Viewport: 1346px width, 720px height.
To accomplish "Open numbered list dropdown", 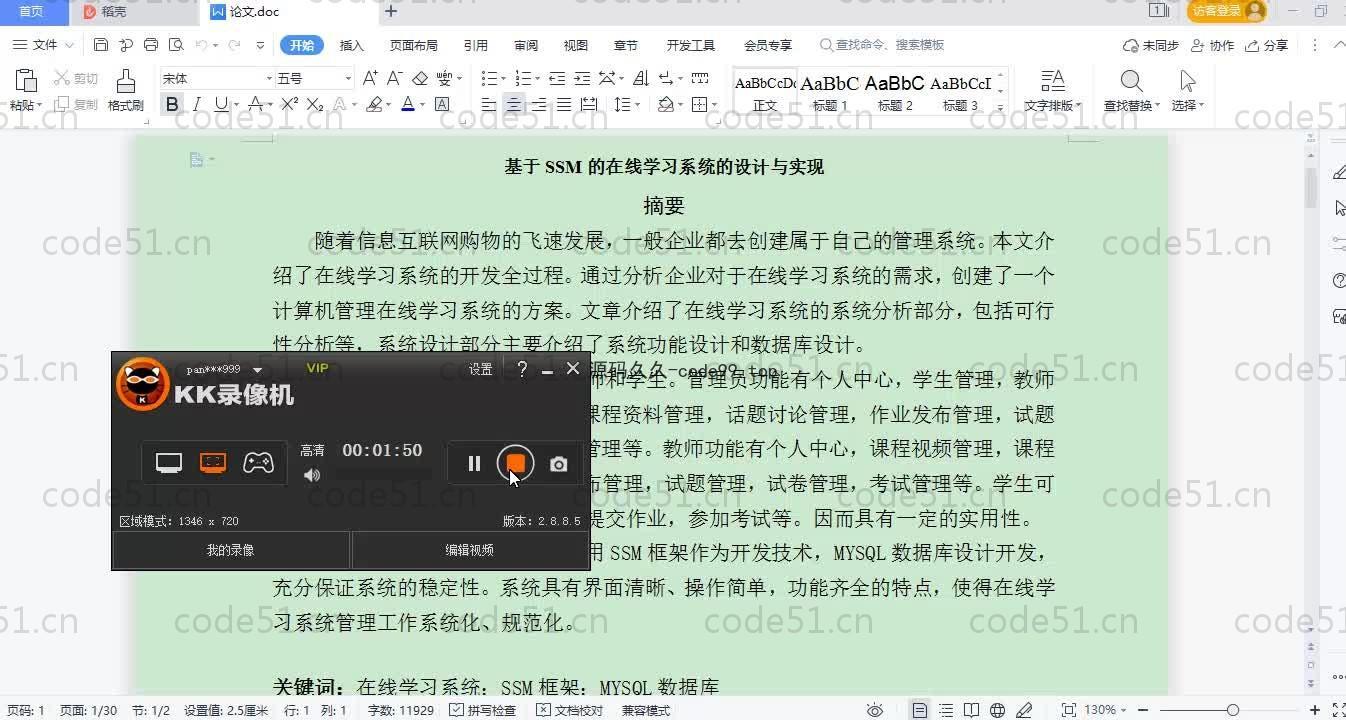I will coord(535,78).
